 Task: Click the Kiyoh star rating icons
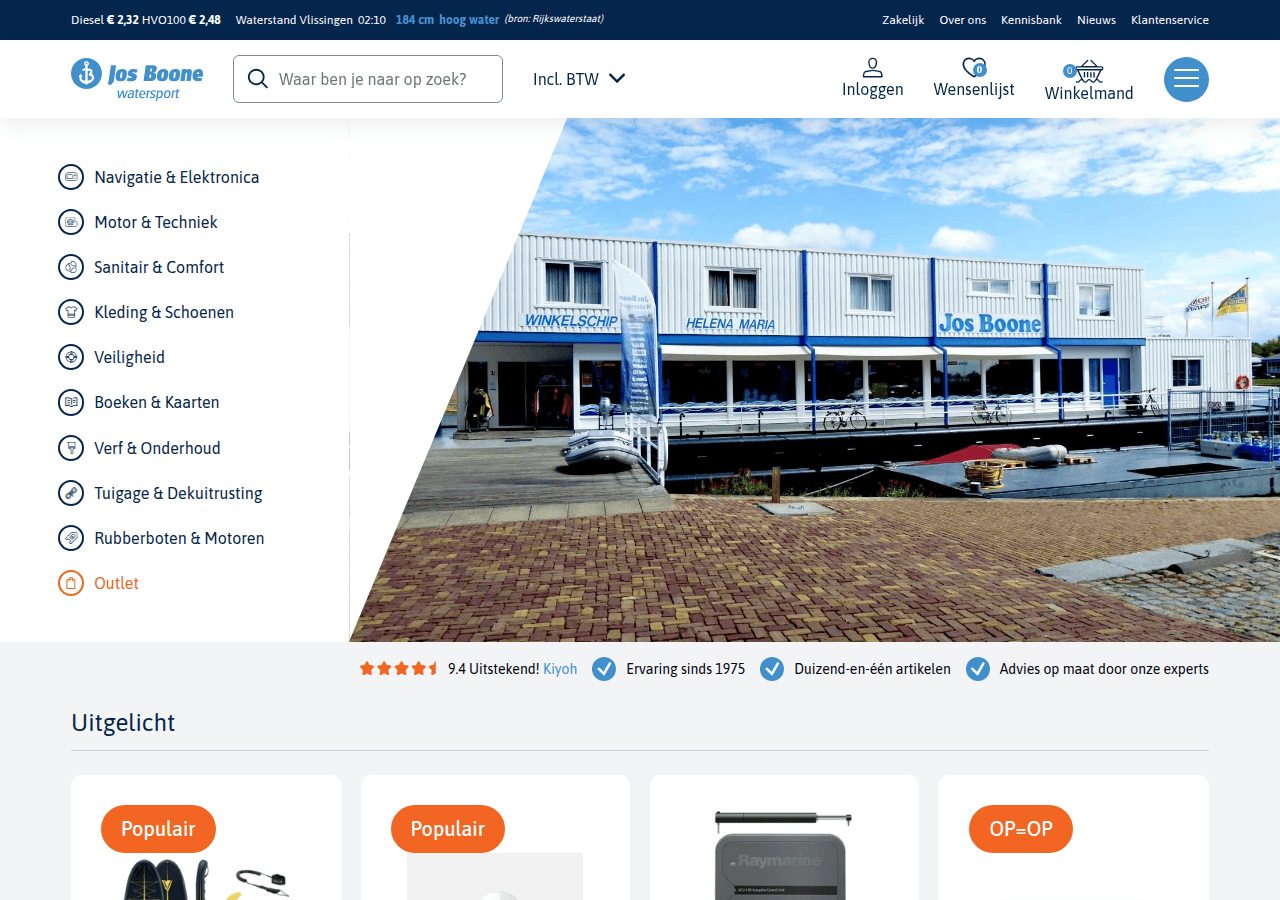tap(399, 669)
